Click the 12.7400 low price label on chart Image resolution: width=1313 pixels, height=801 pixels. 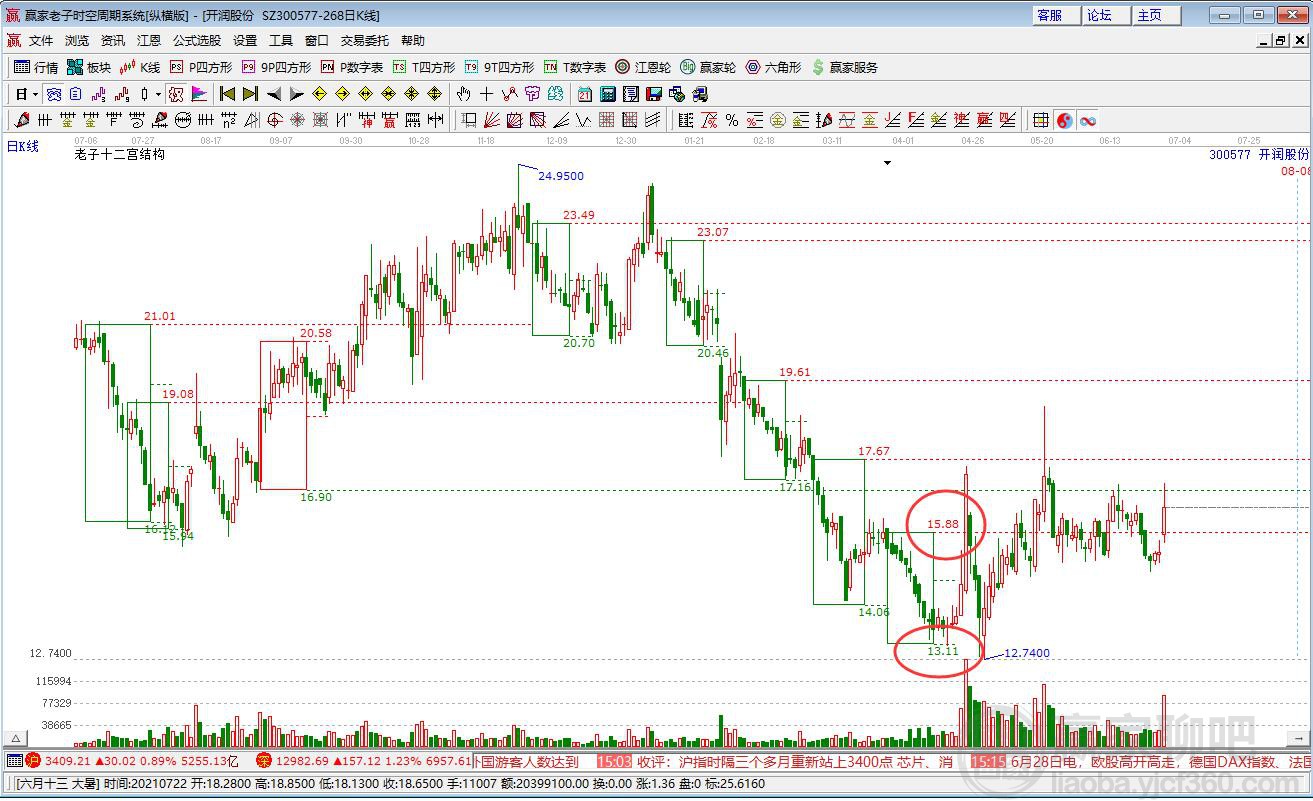1027,653
